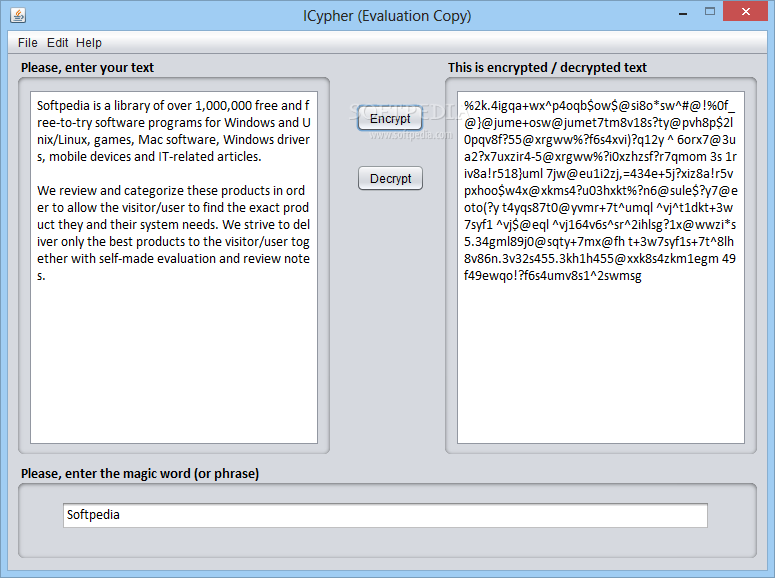775x578 pixels.
Task: Click the Decrypt button
Action: pyautogui.click(x=390, y=178)
